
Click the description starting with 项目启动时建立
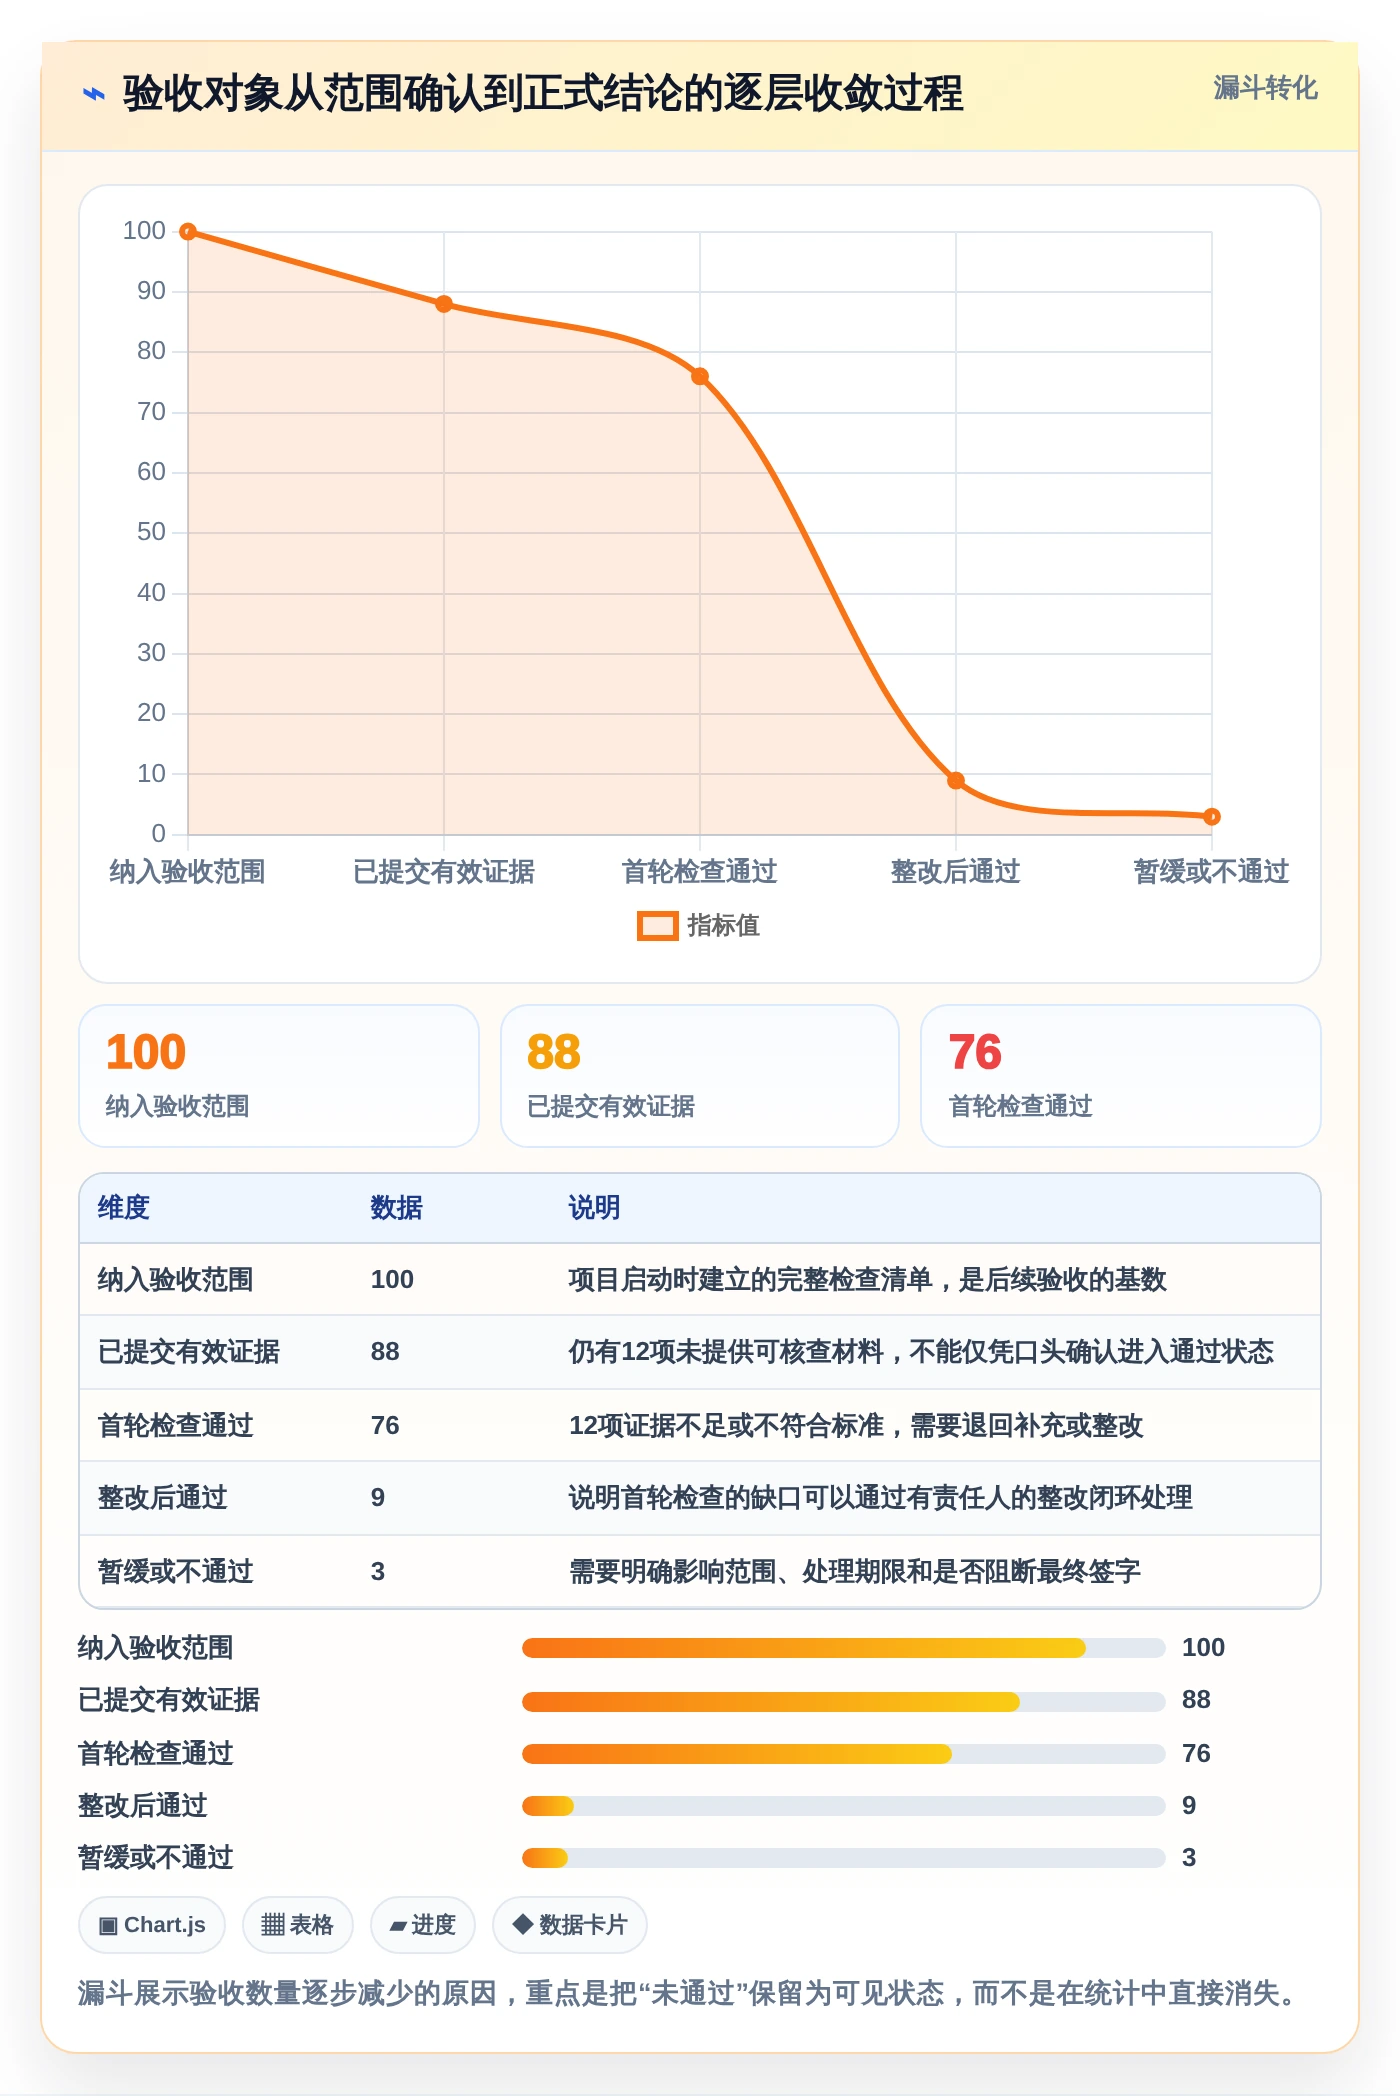868,1280
